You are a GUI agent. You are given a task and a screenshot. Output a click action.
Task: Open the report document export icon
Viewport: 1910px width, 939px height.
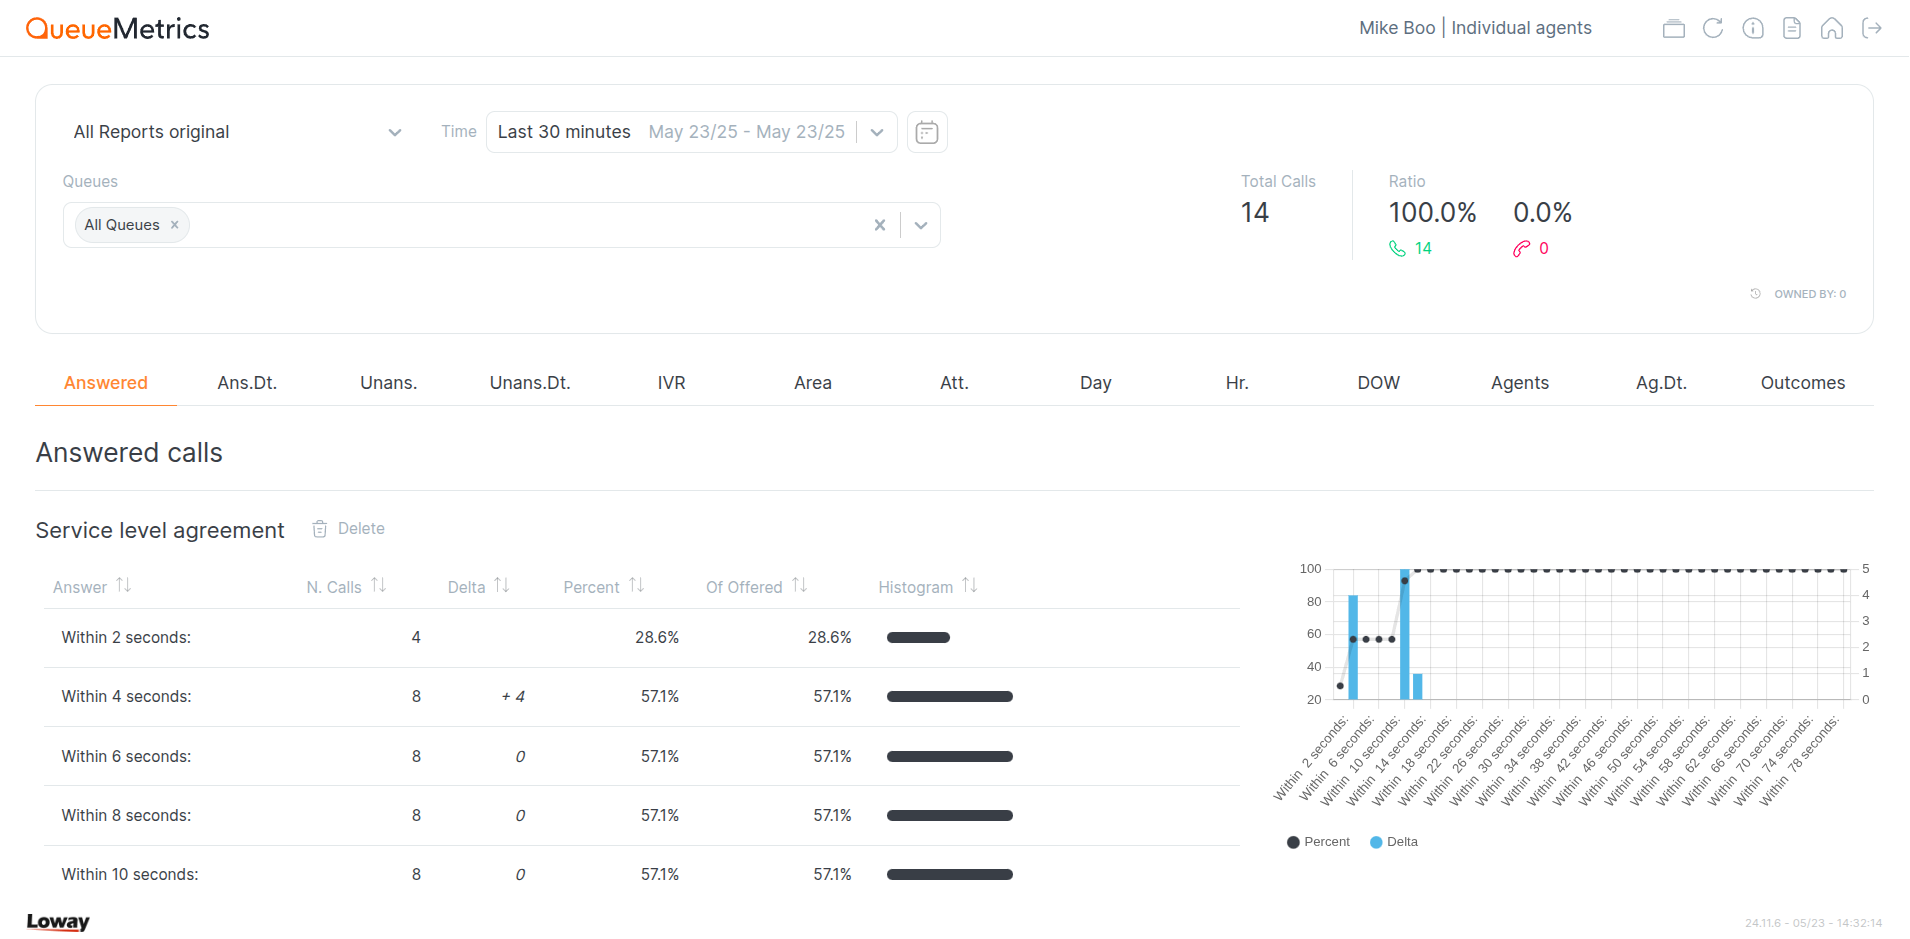pos(1792,28)
